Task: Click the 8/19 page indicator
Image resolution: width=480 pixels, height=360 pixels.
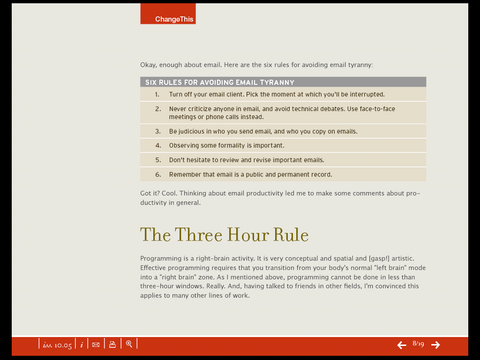Action: point(418,344)
